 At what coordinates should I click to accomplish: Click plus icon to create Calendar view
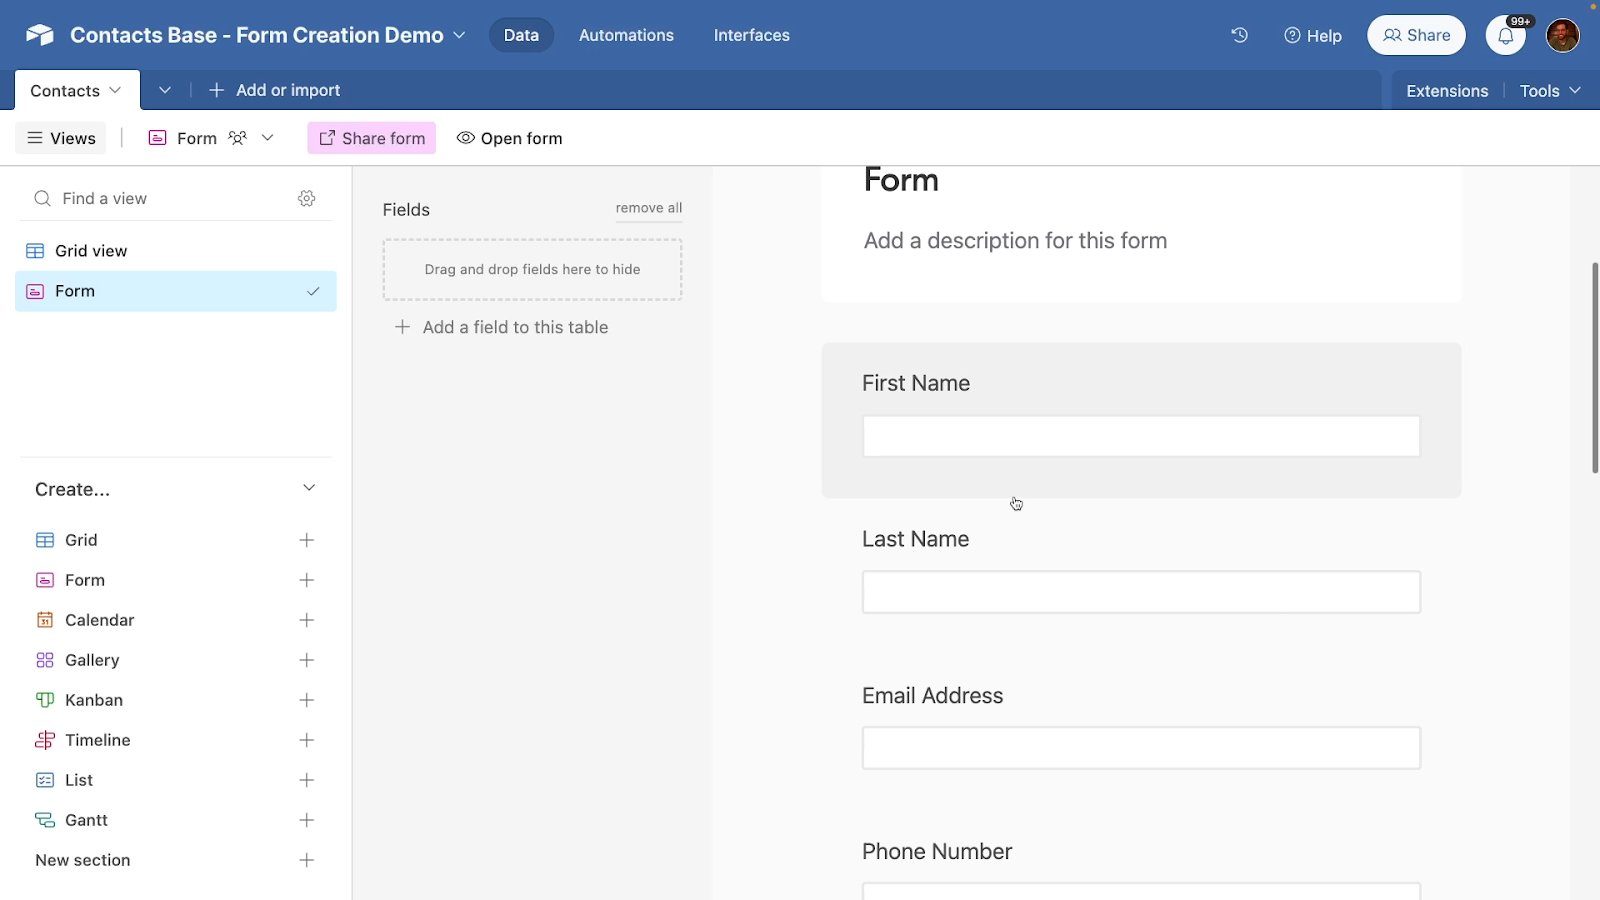307,620
